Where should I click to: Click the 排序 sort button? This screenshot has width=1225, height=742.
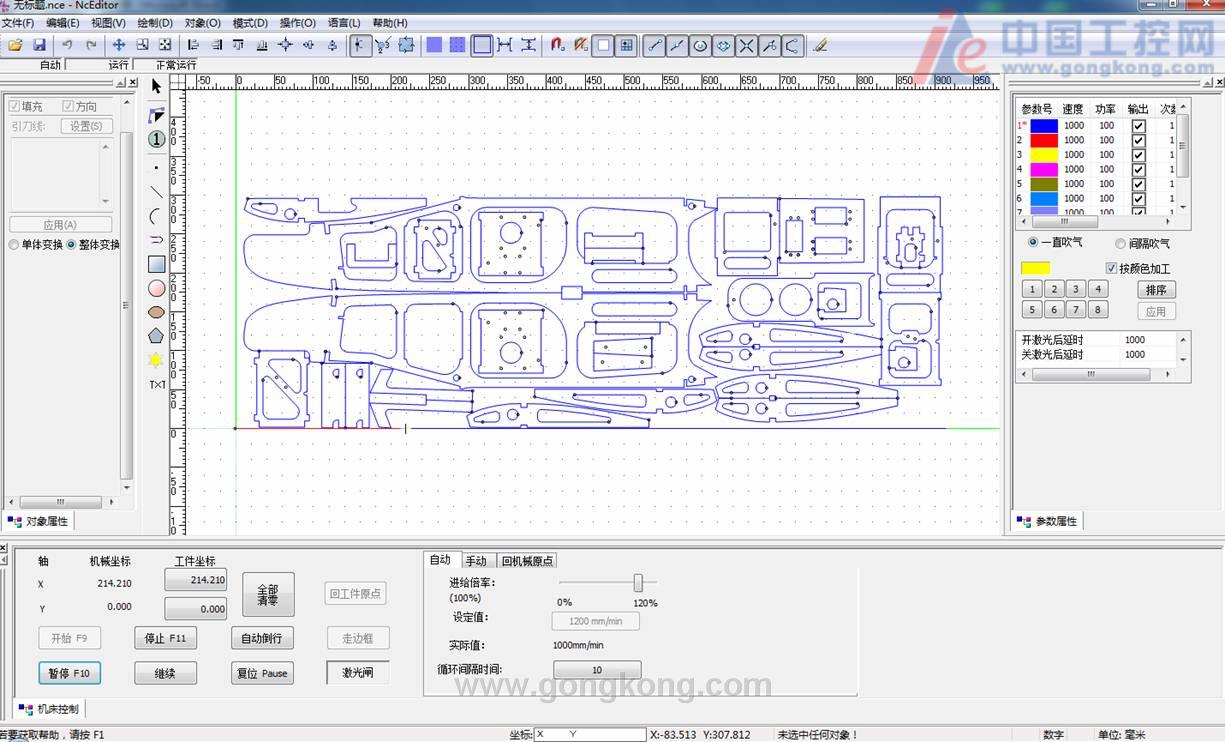pos(1156,290)
